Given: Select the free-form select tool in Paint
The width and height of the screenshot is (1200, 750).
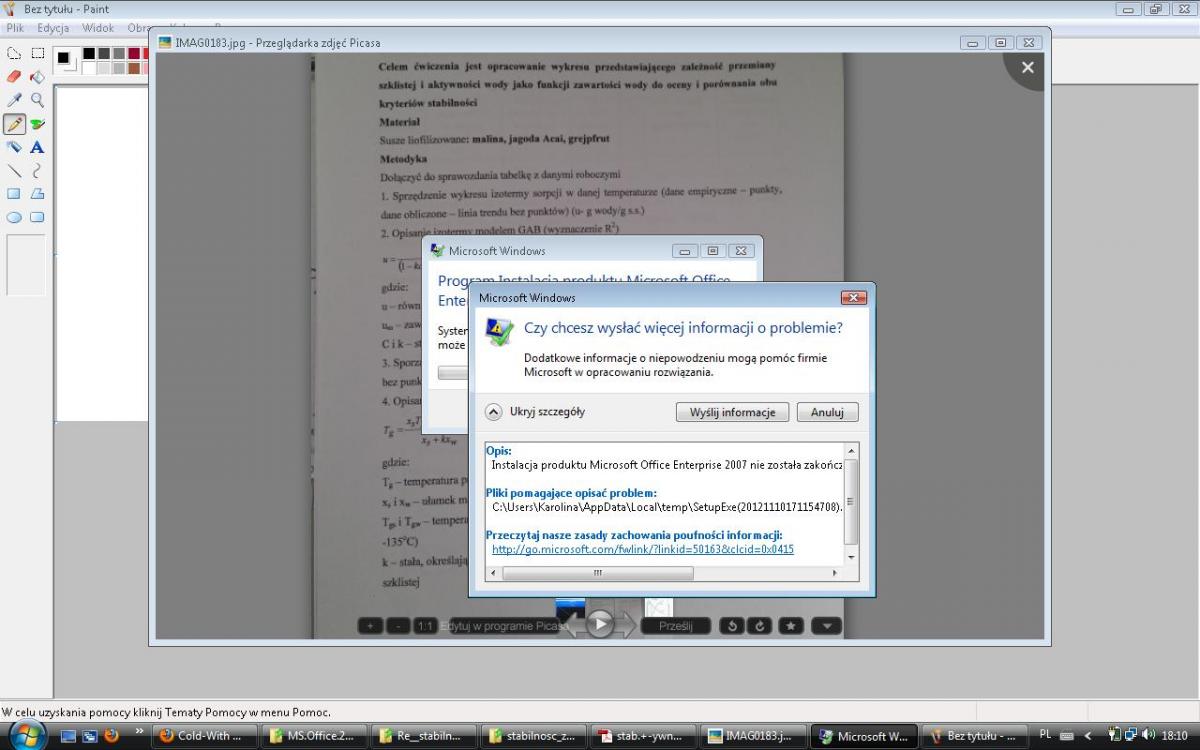Looking at the screenshot, I should [14, 53].
